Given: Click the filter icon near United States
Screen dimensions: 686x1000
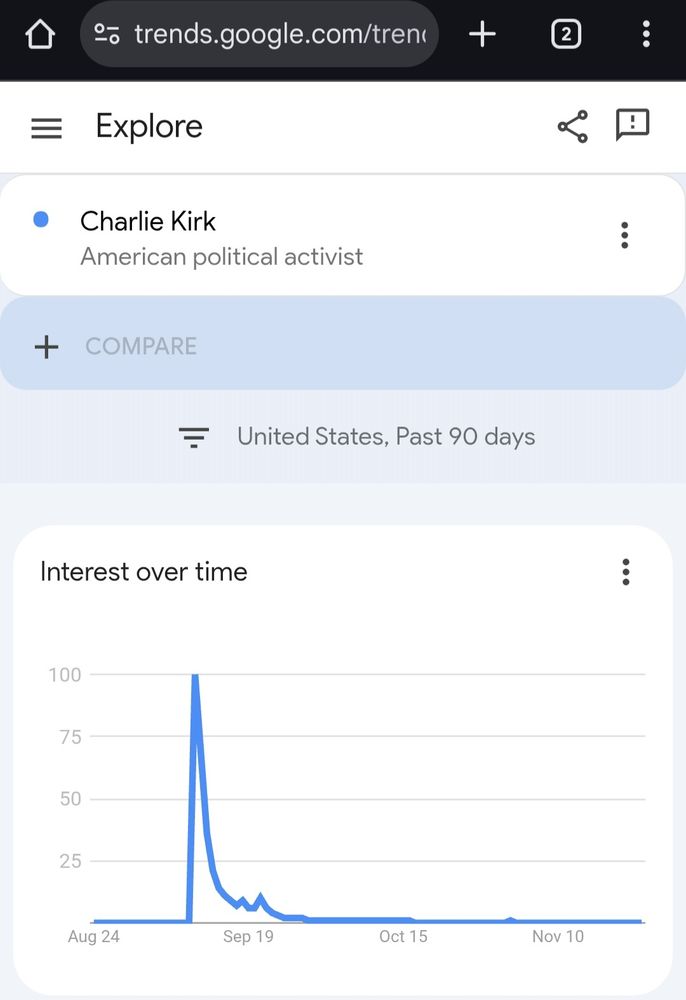Looking at the screenshot, I should pos(194,437).
